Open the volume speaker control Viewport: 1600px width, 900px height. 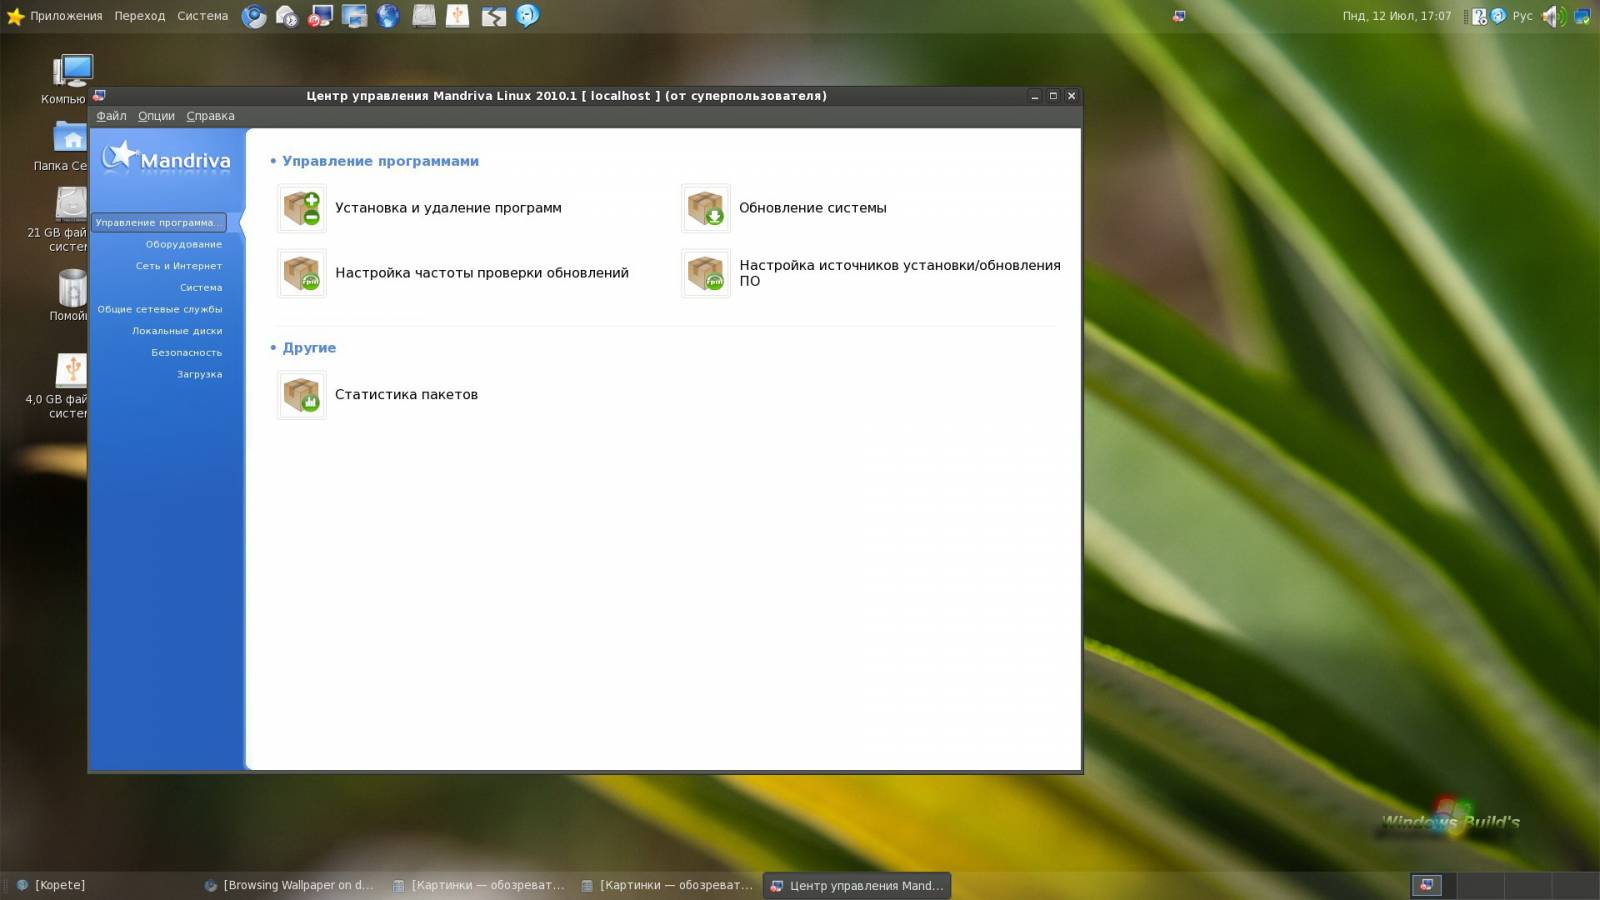(1553, 16)
